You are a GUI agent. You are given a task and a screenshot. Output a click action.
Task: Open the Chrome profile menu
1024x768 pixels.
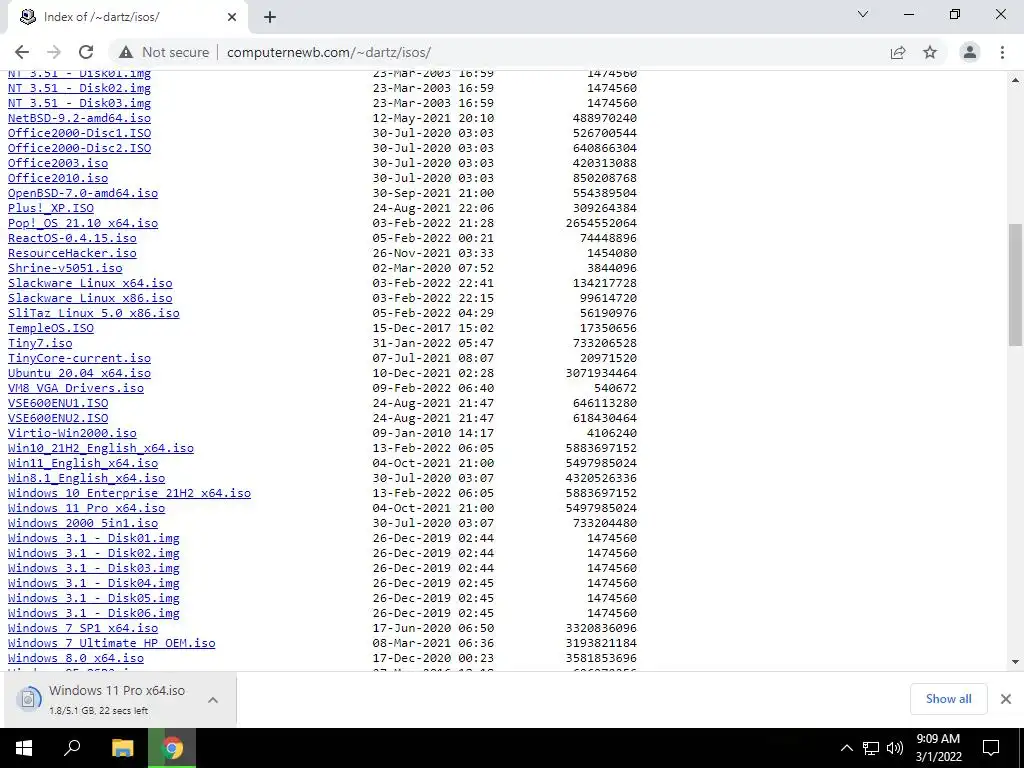970,52
